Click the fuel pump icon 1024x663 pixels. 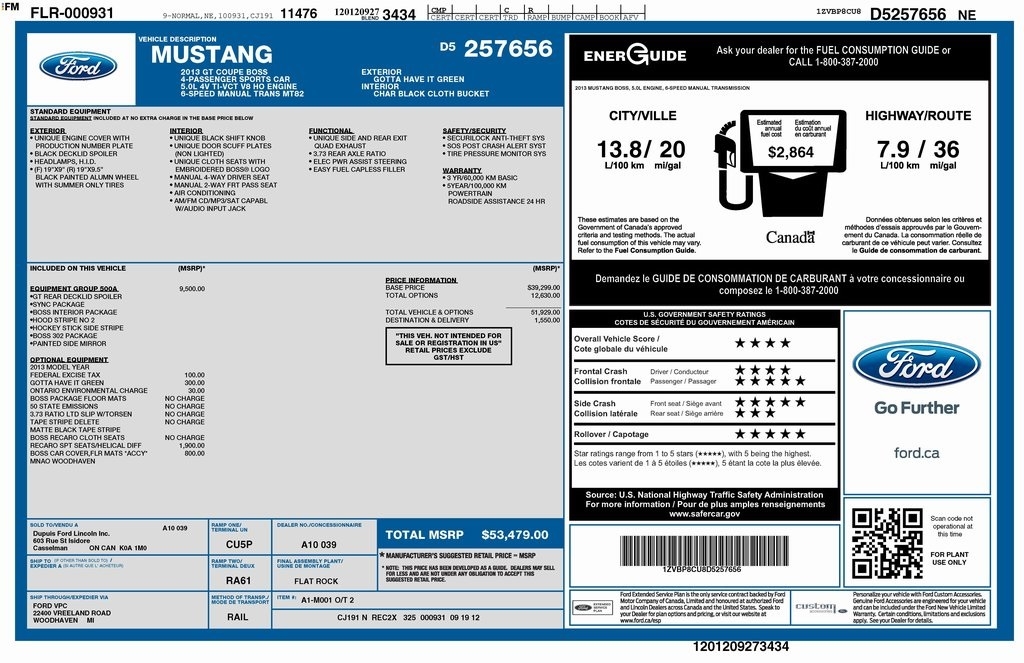click(733, 170)
